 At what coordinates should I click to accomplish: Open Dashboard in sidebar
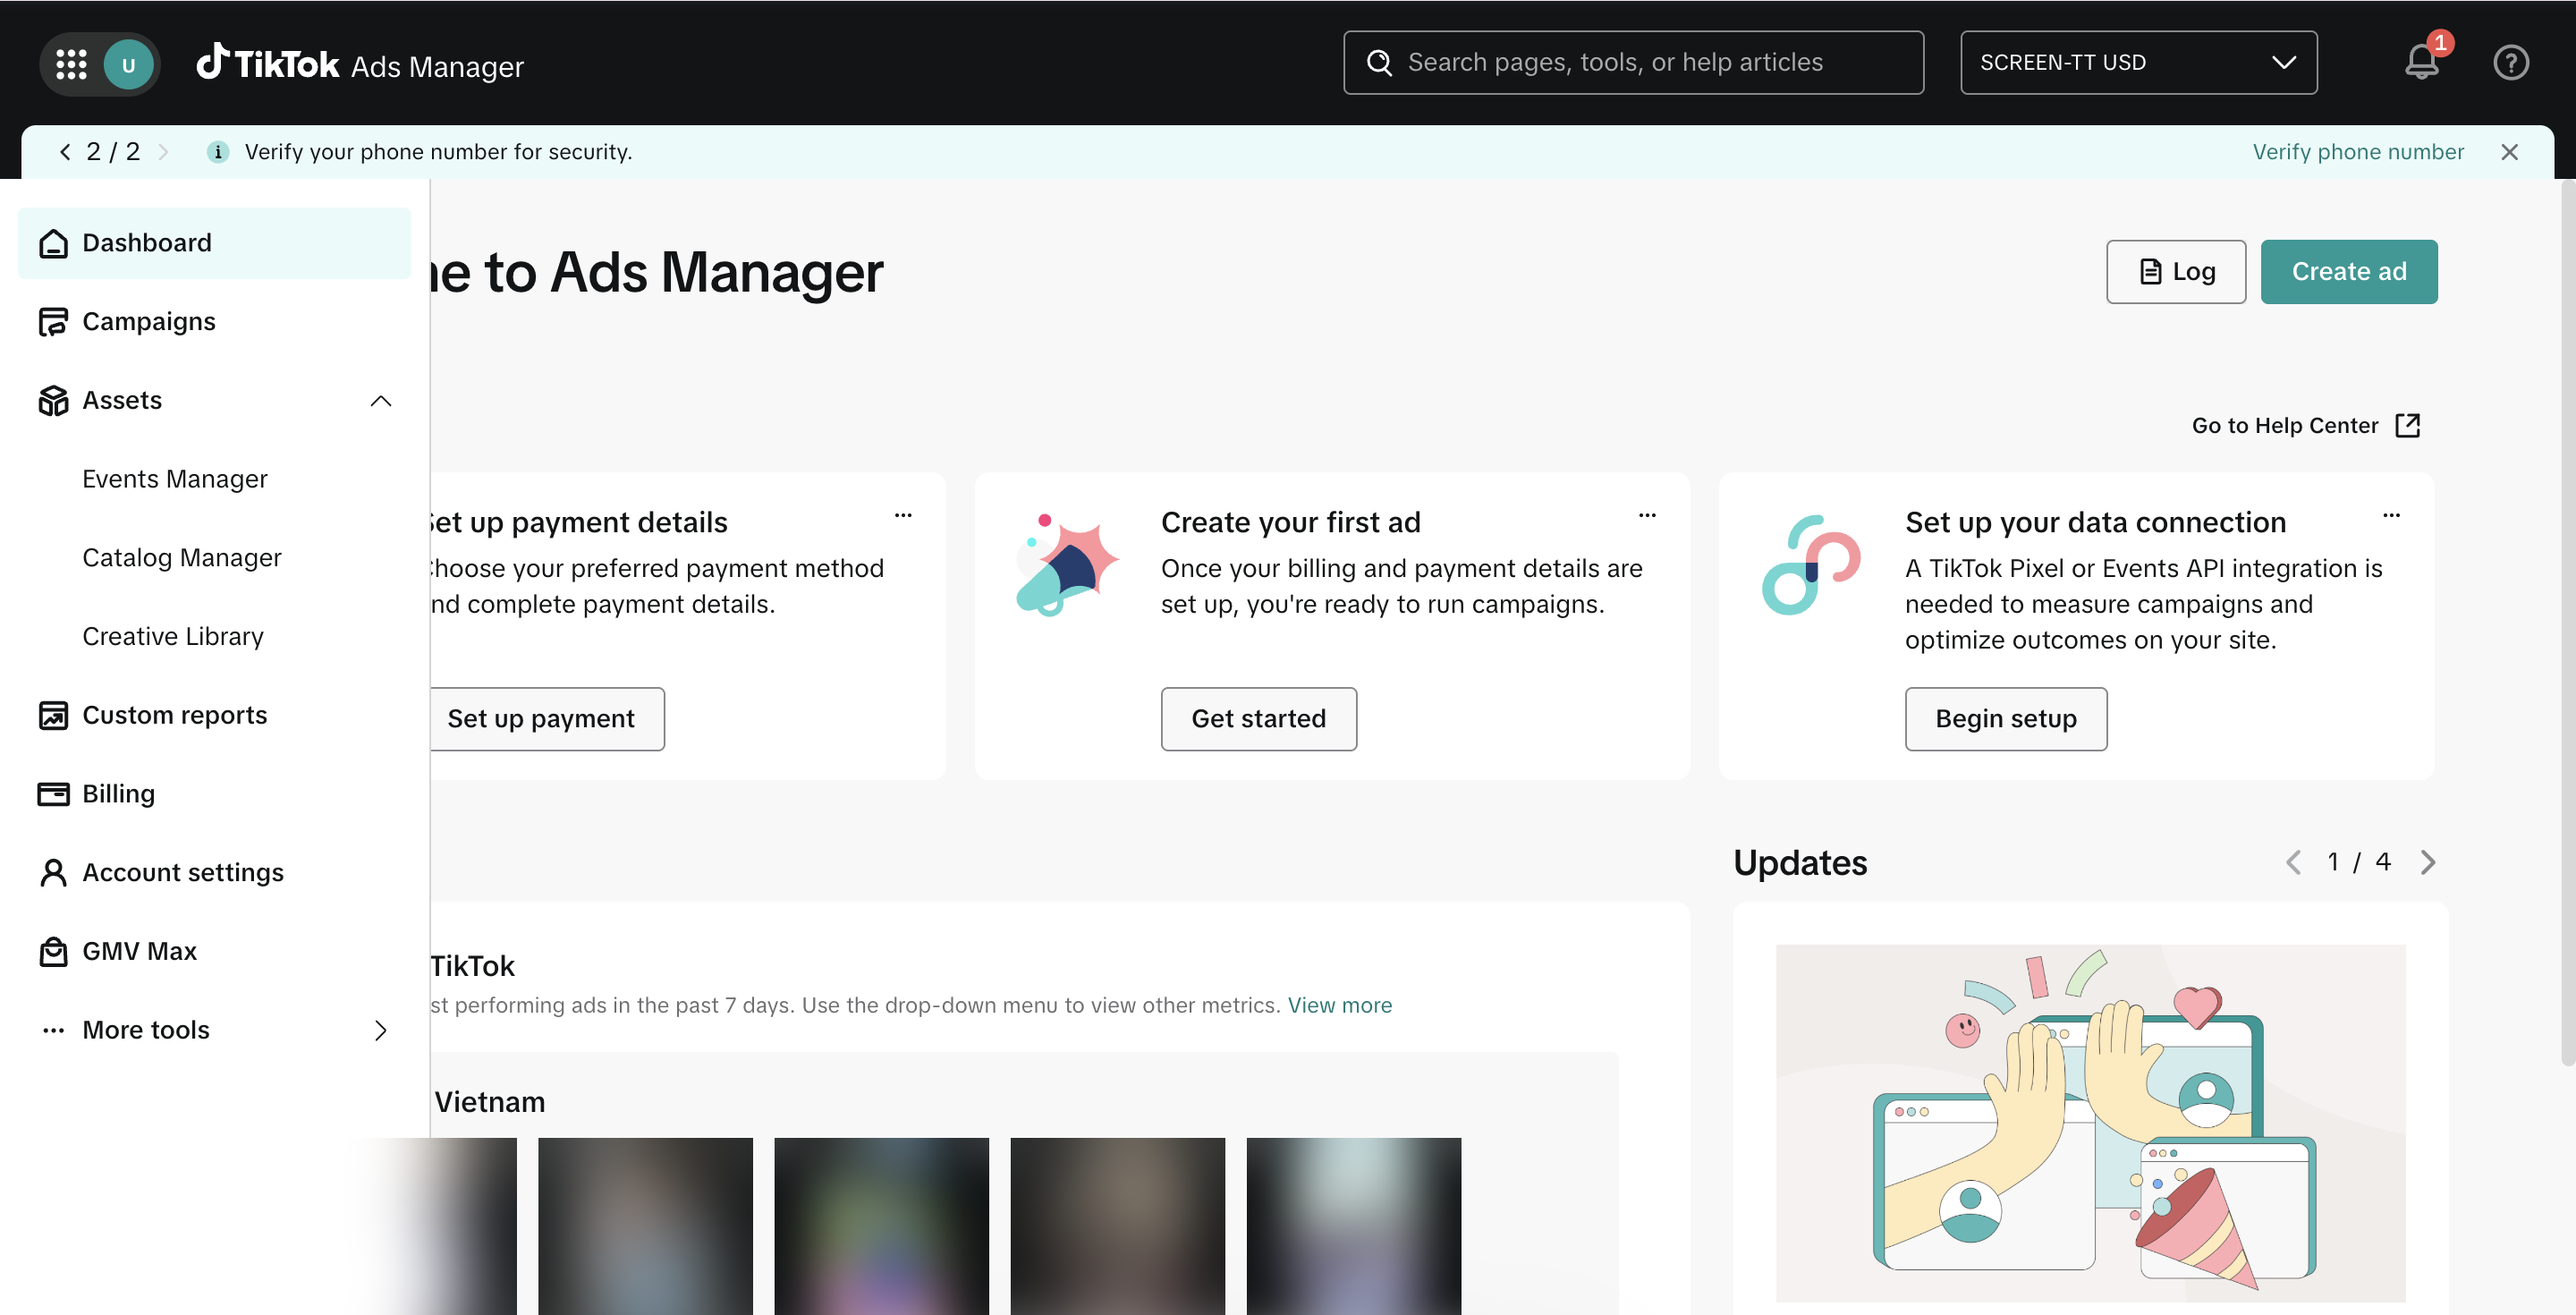(x=214, y=243)
